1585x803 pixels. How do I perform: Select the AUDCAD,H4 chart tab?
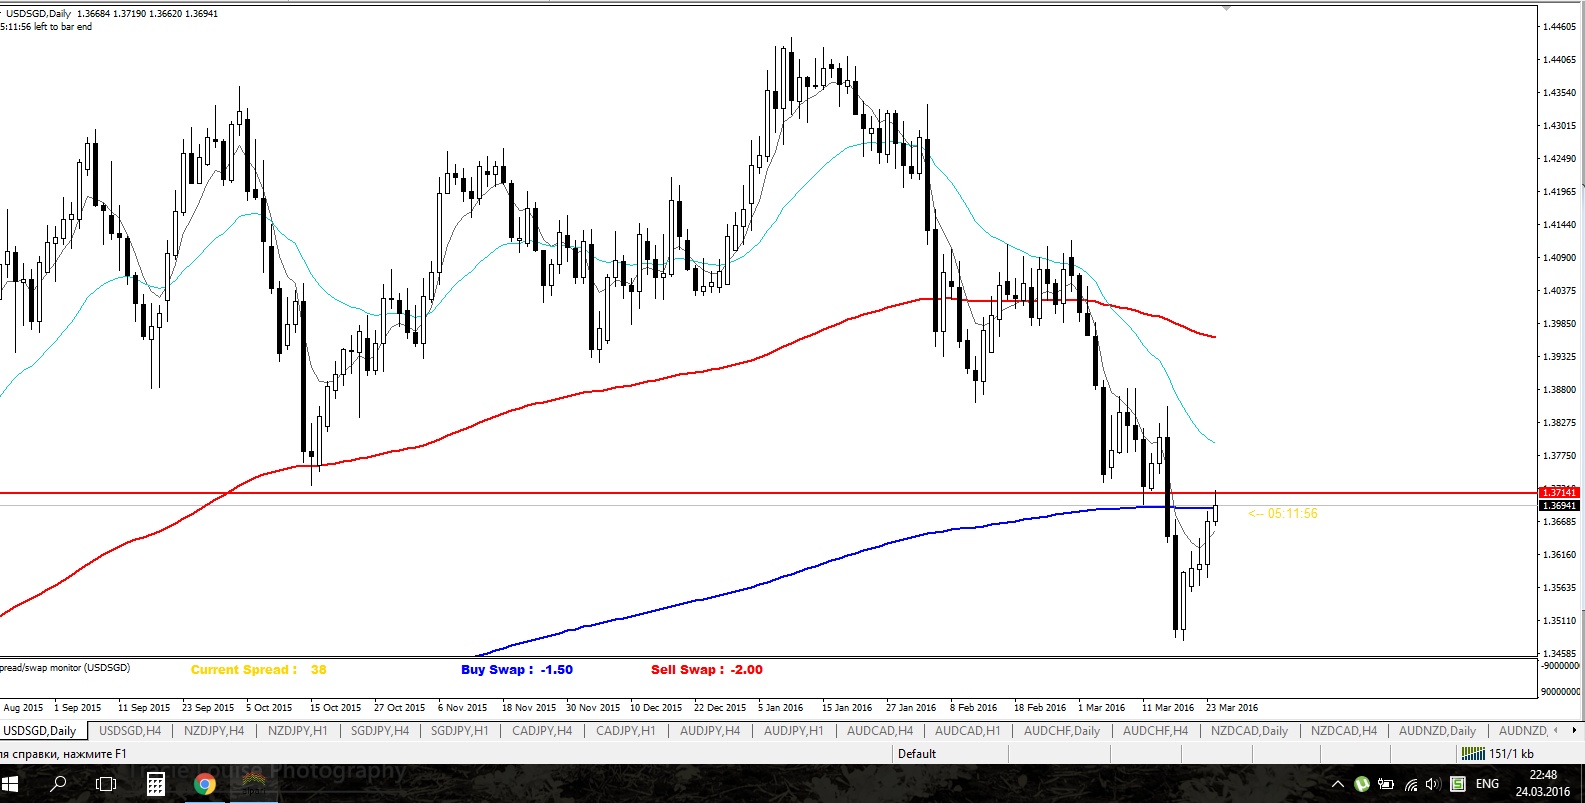[x=880, y=731]
